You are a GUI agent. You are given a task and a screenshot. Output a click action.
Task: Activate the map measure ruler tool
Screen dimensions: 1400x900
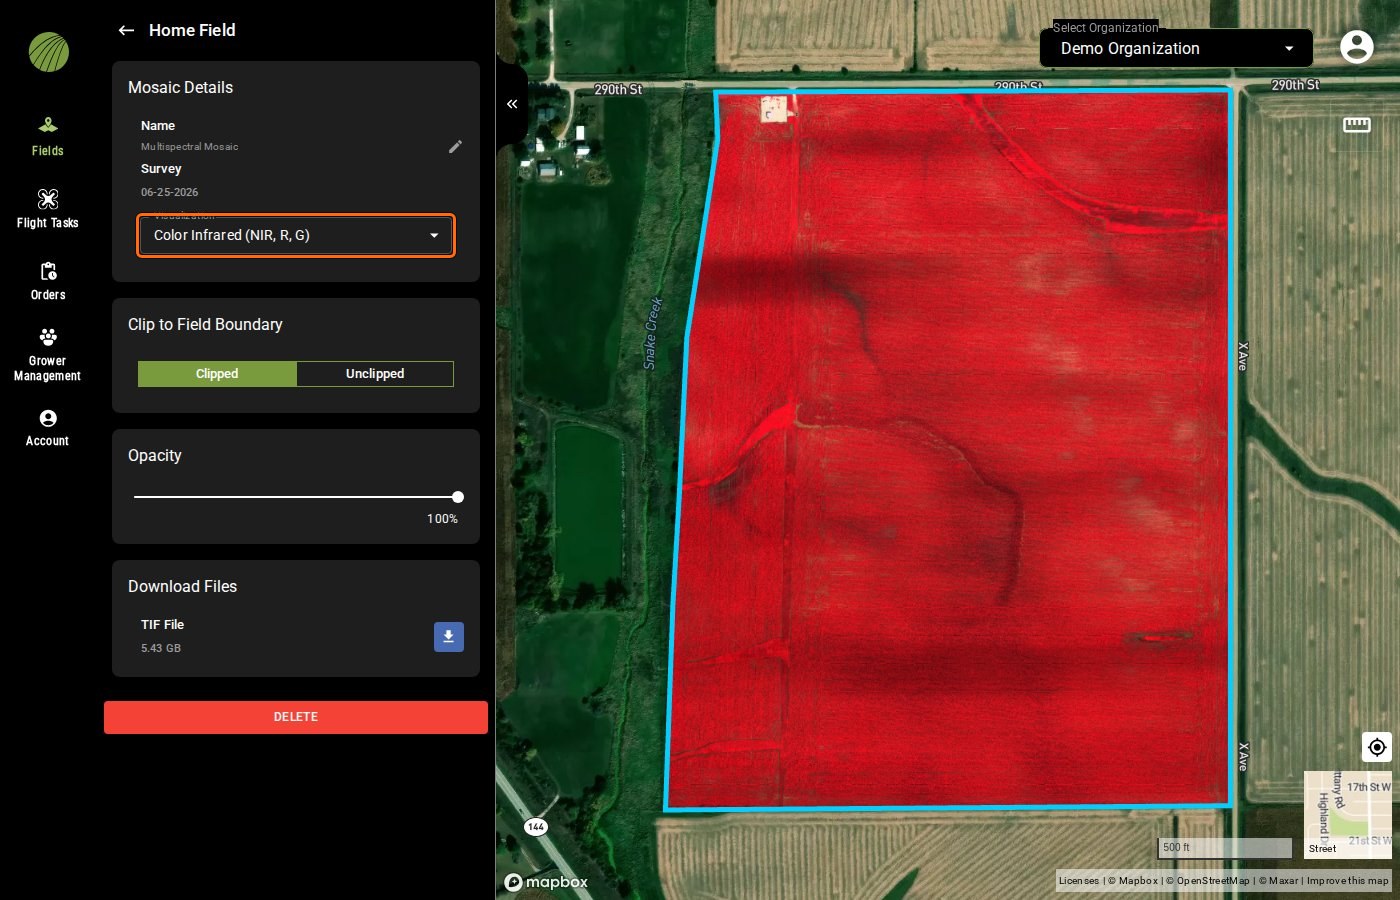point(1357,125)
